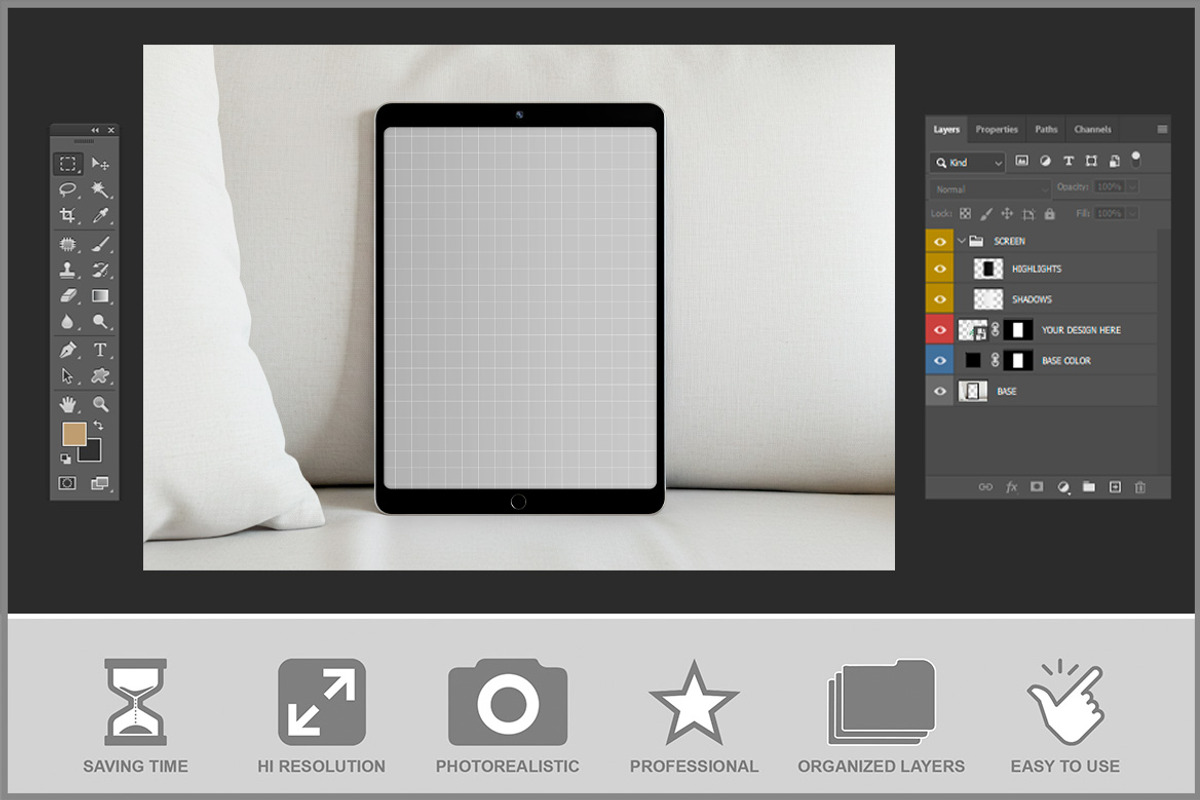Viewport: 1200px width, 800px height.
Task: Switch to the Channels tab
Action: tap(1092, 129)
